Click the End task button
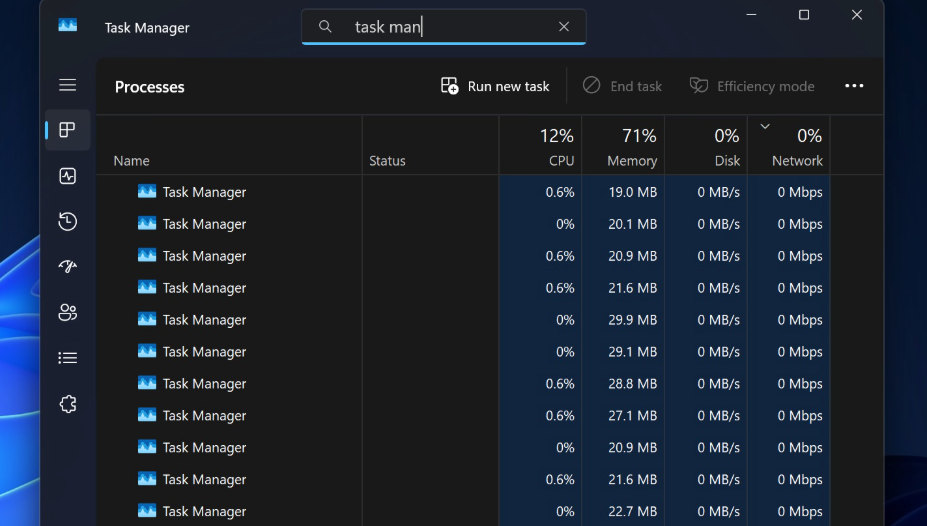Image resolution: width=927 pixels, height=526 pixels. [x=622, y=86]
